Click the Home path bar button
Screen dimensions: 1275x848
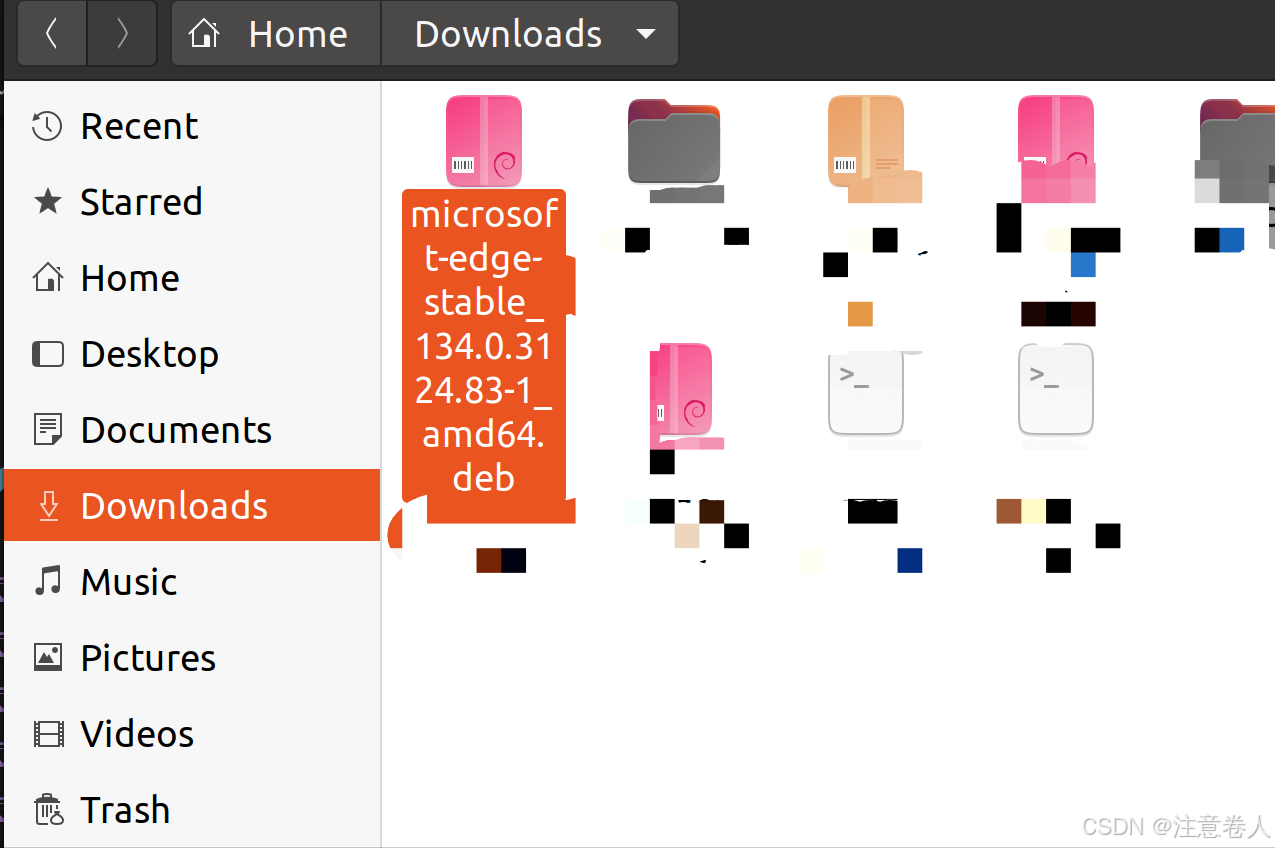point(276,34)
